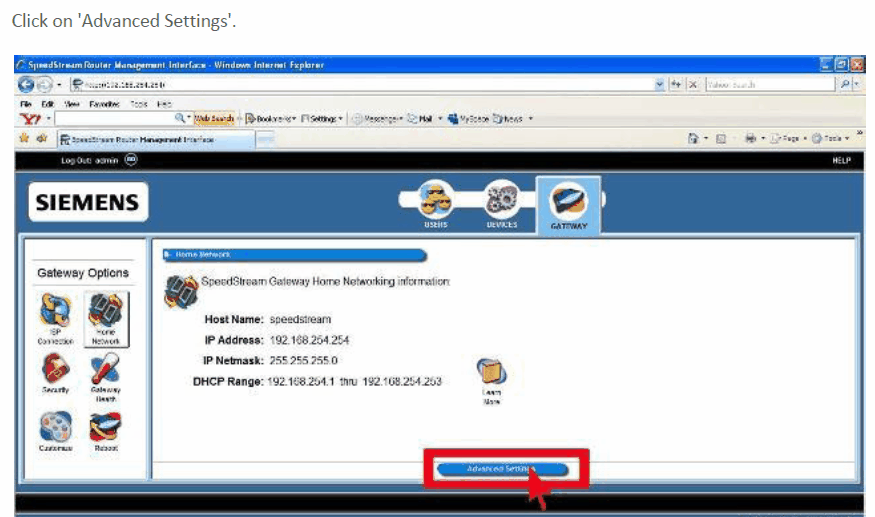Click the search magnifier icon
This screenshot has width=875, height=517.
pyautogui.click(x=844, y=84)
